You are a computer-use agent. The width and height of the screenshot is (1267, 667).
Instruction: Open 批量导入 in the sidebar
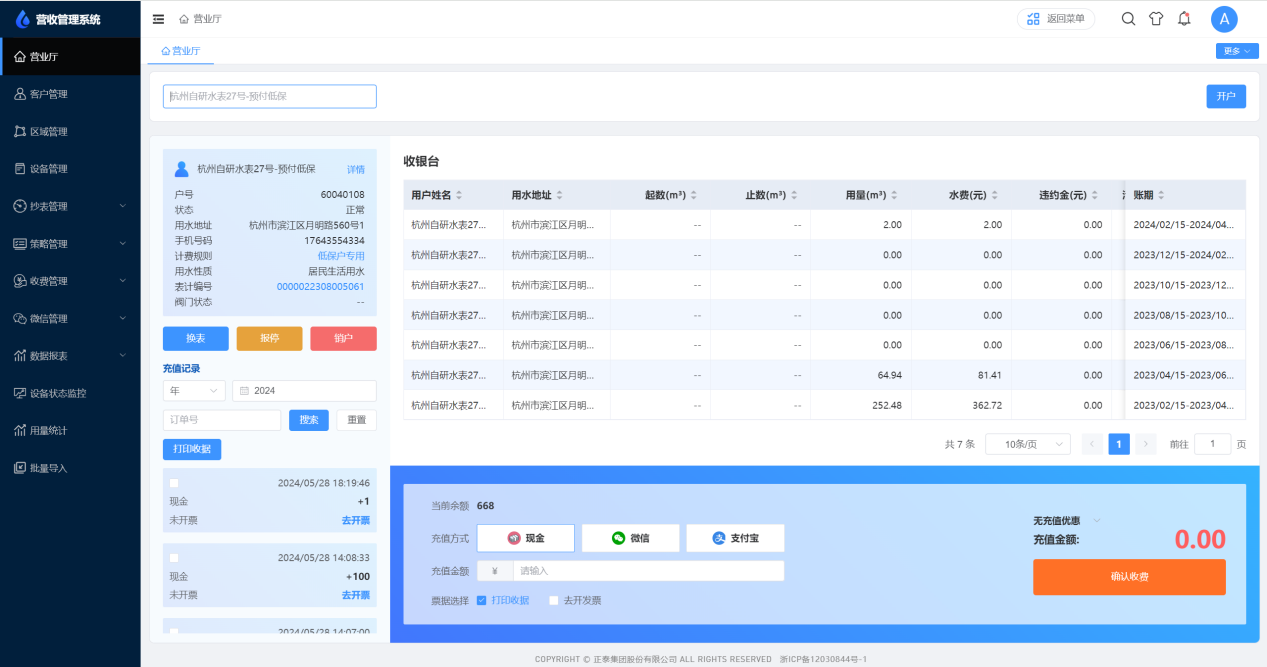coord(70,468)
